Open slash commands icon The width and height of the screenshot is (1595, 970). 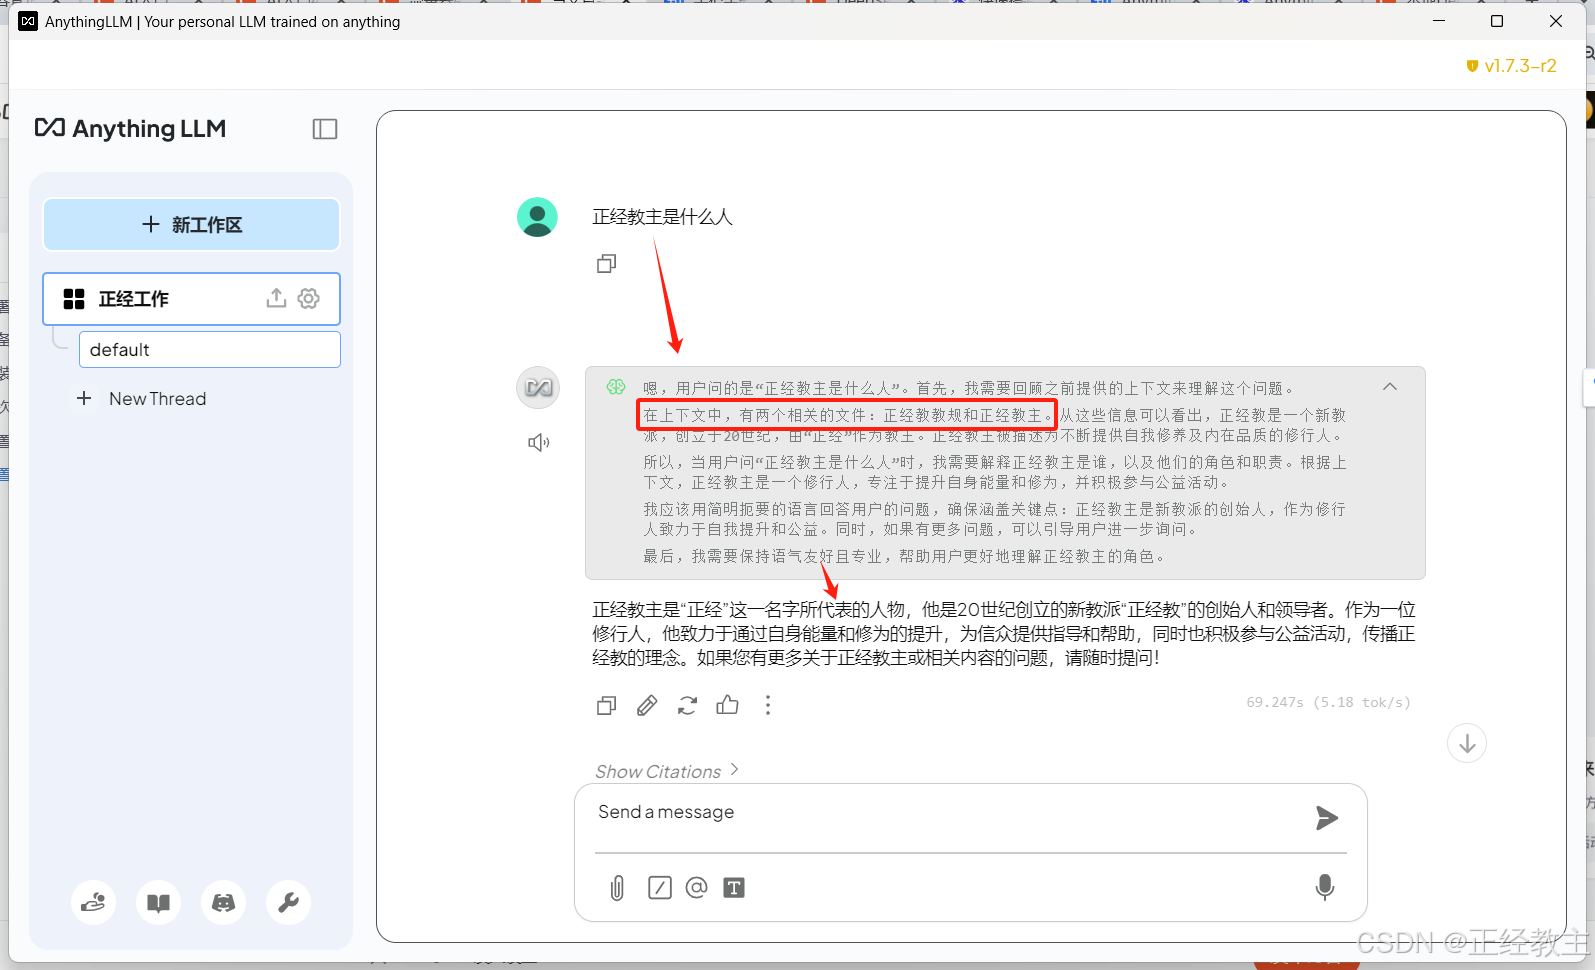[x=660, y=888]
